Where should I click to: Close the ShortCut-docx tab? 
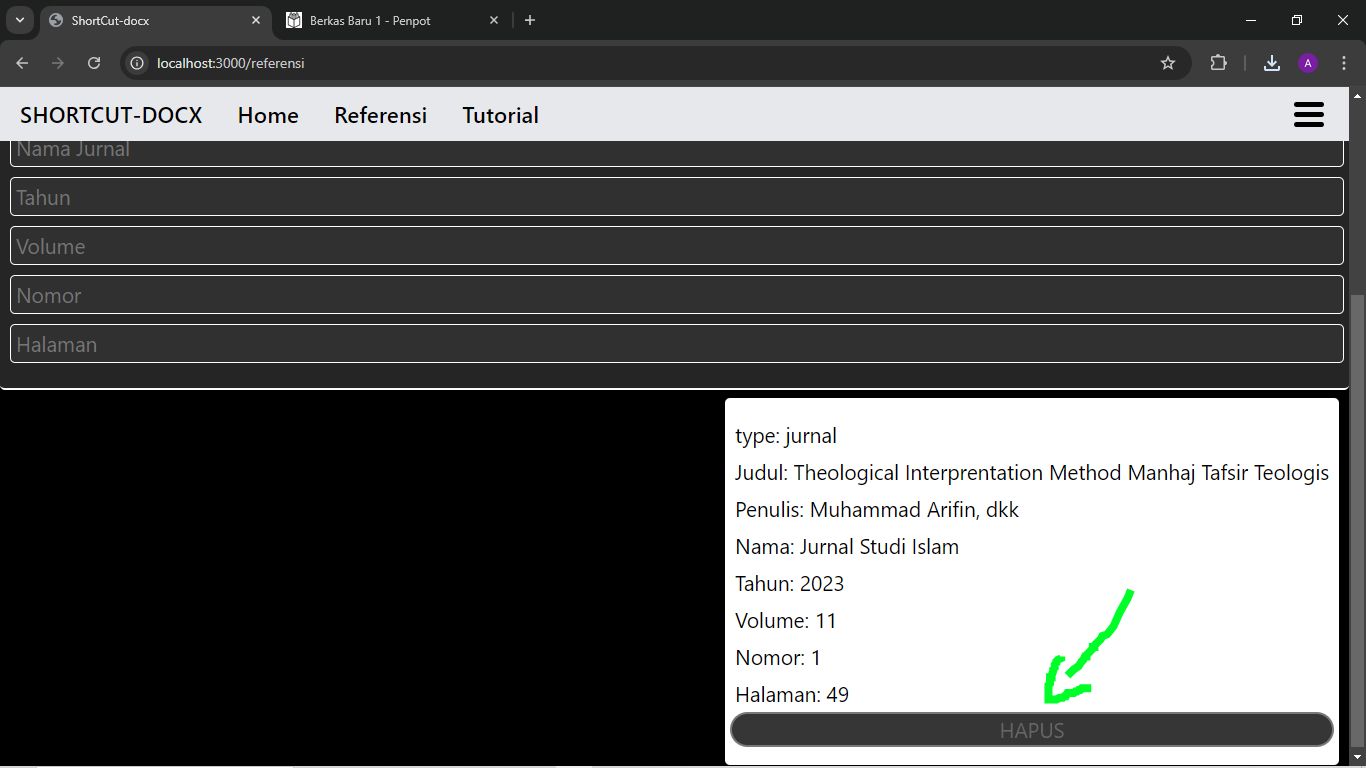256,20
